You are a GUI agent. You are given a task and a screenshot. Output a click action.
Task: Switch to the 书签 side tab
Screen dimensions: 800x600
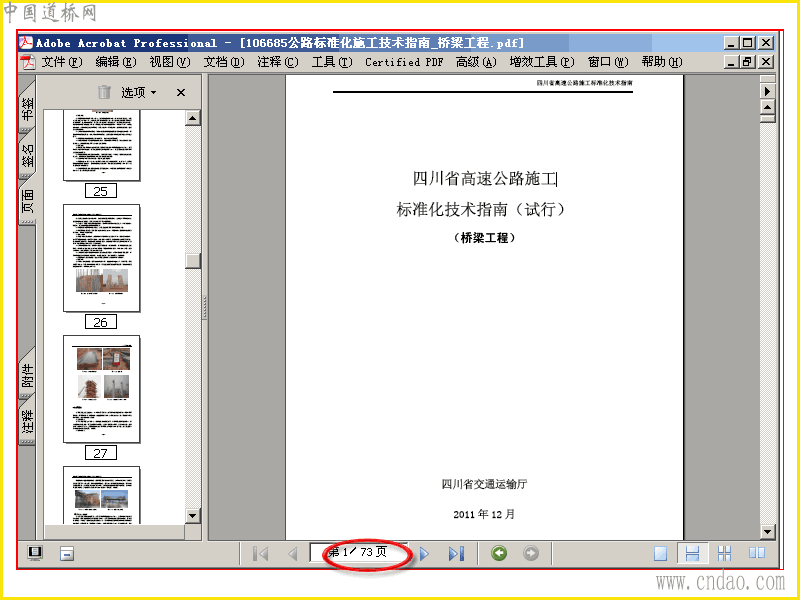[27, 109]
